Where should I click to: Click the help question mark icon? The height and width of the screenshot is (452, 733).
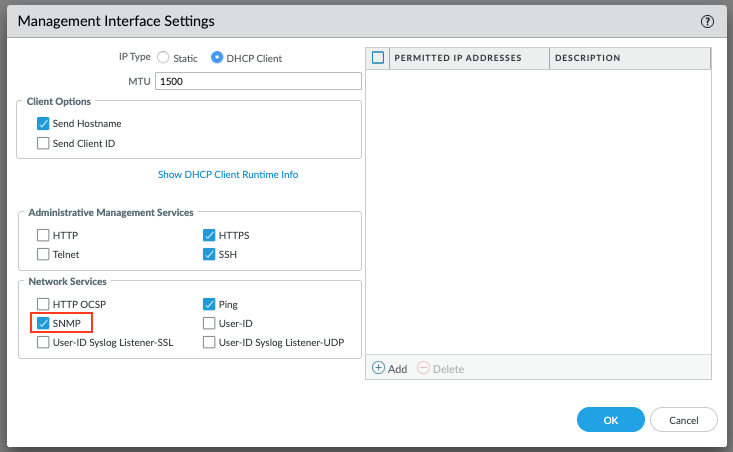pyautogui.click(x=708, y=20)
